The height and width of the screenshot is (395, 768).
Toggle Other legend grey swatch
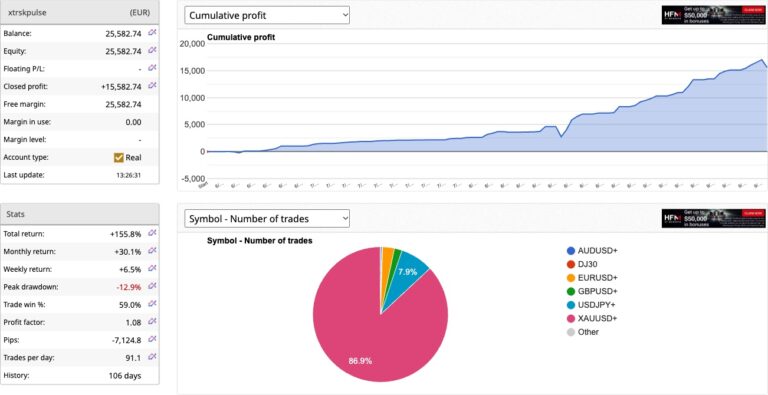point(571,332)
